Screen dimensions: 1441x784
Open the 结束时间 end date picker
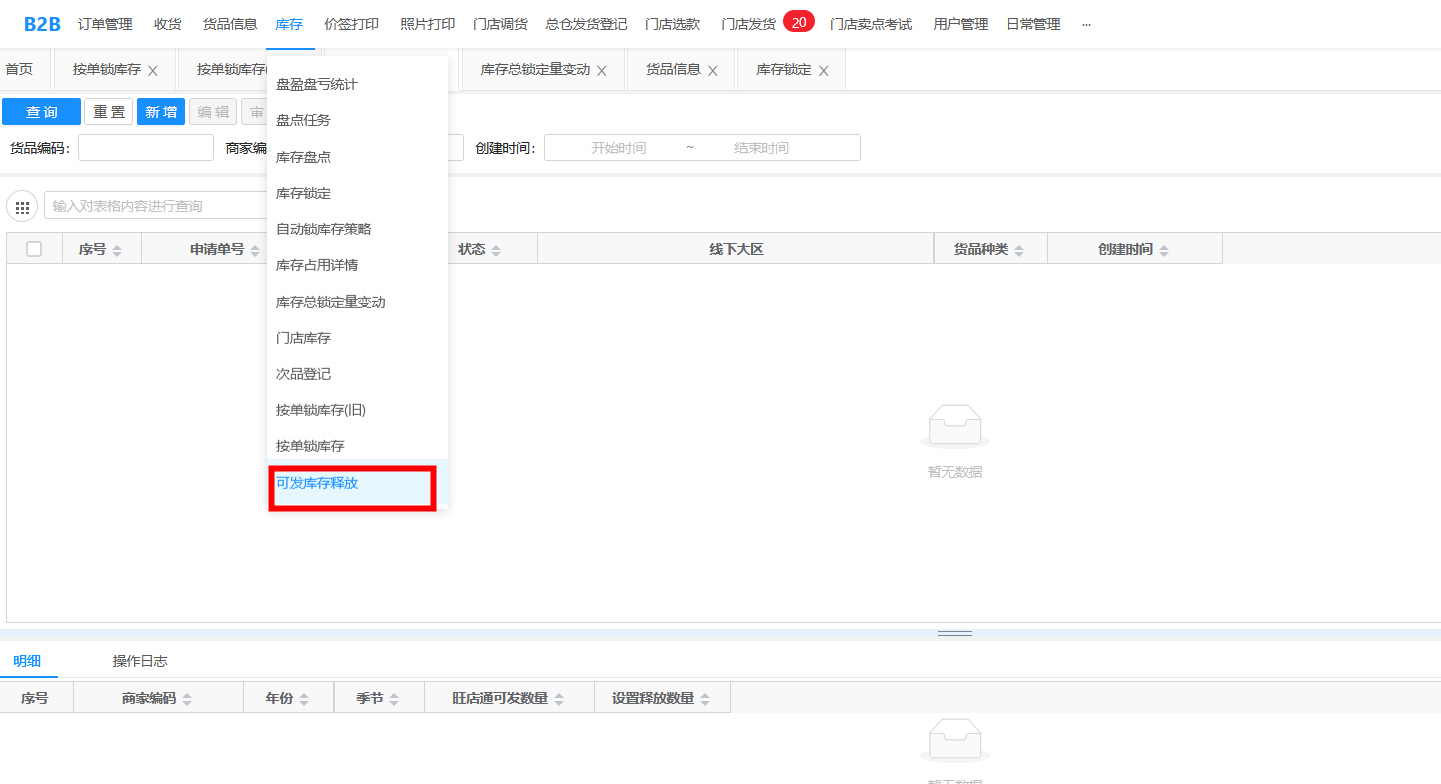(x=761, y=148)
